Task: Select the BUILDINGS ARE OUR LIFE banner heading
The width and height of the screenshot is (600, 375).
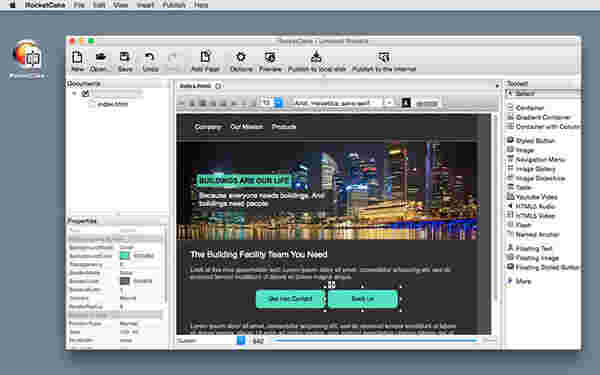Action: pyautogui.click(x=244, y=180)
